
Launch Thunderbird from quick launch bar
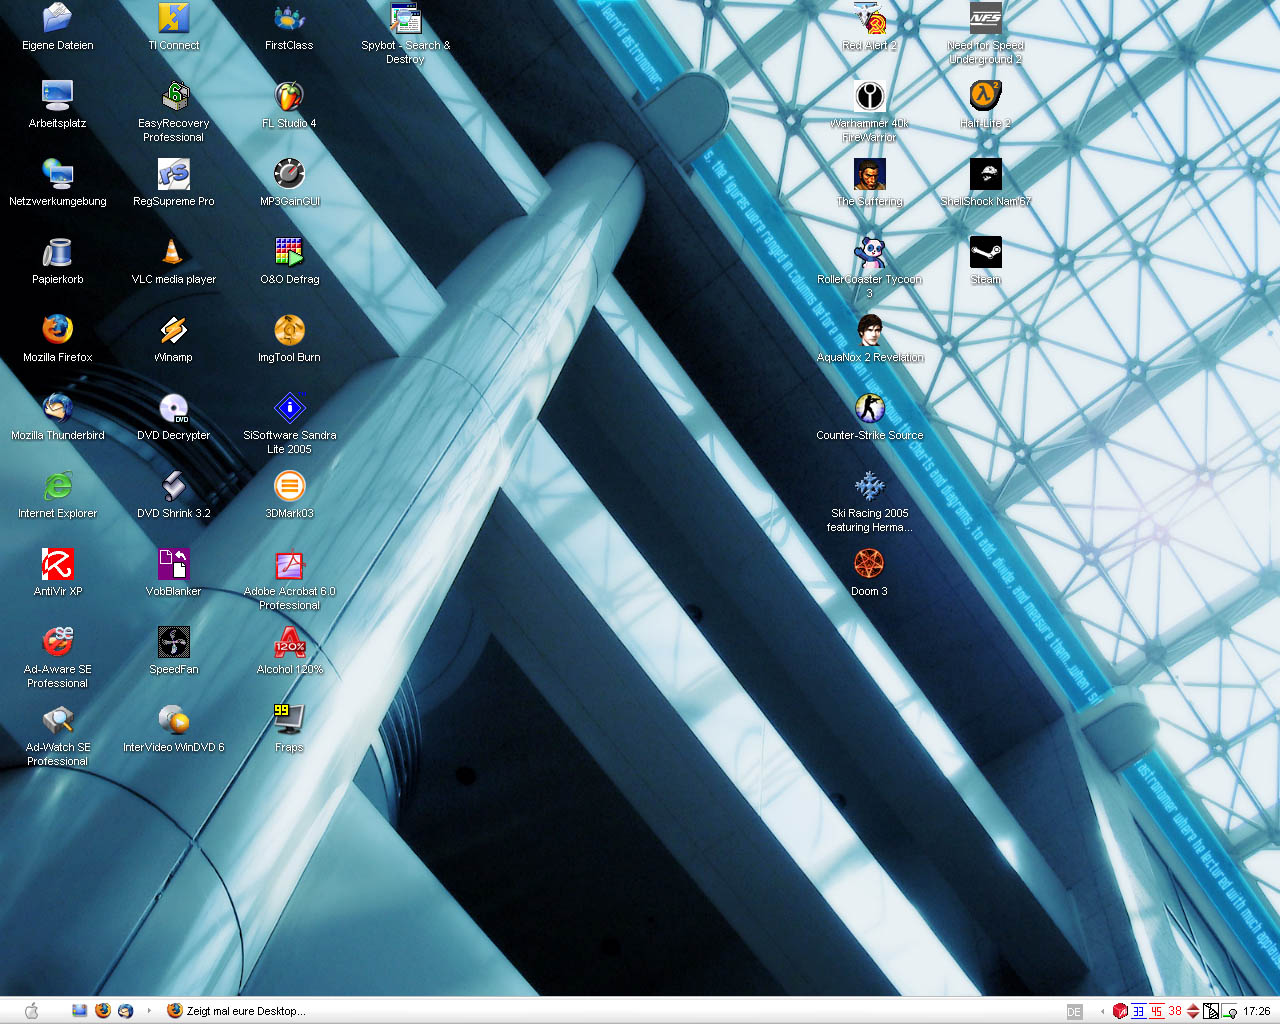click(126, 1011)
